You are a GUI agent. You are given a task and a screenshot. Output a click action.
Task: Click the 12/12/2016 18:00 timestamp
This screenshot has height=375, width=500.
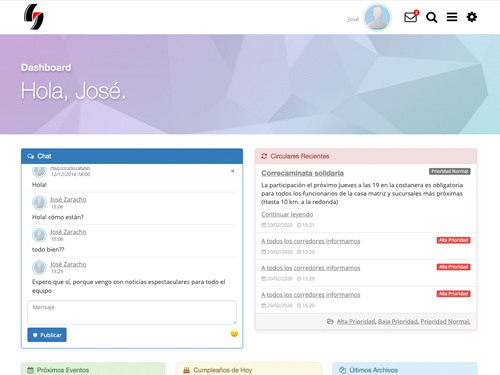pyautogui.click(x=70, y=174)
